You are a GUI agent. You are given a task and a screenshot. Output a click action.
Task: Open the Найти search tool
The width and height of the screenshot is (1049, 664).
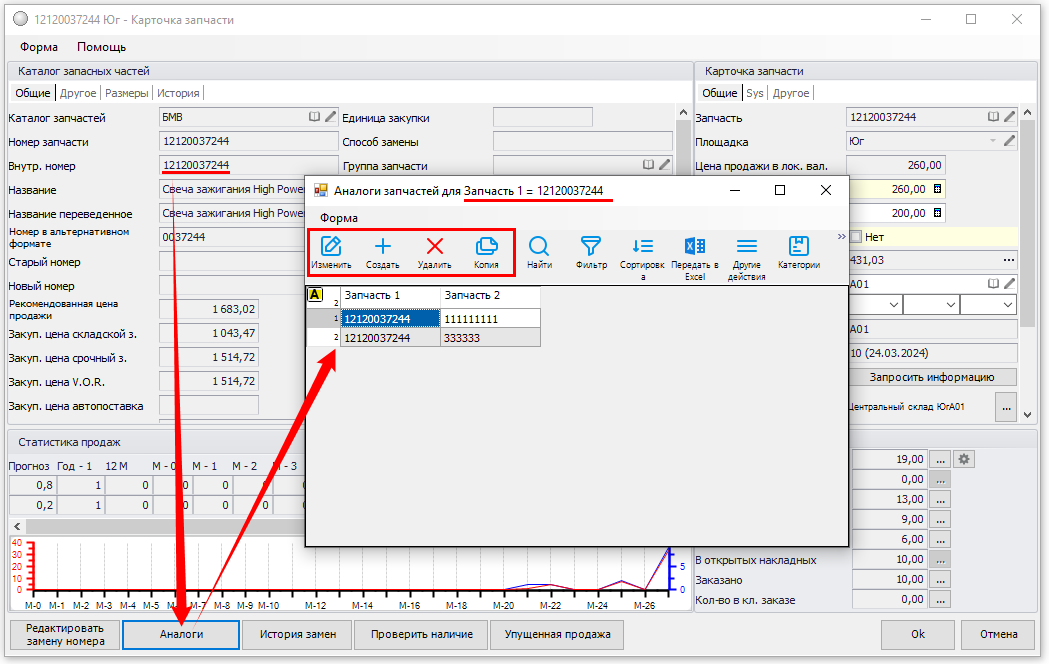[539, 247]
